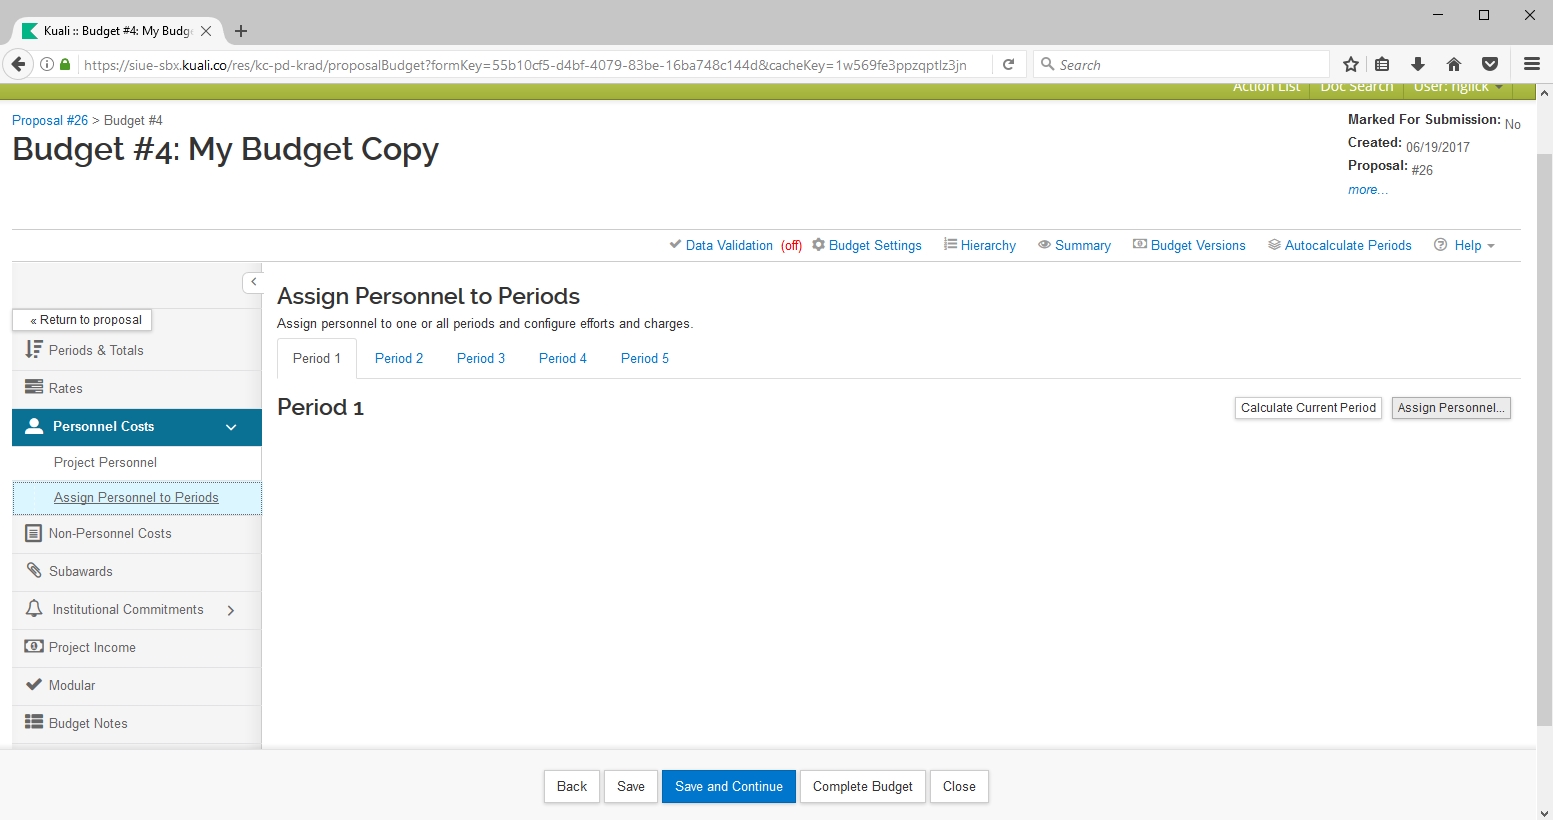Click the Budget Settings gear icon
The height and width of the screenshot is (820, 1553).
click(x=818, y=245)
